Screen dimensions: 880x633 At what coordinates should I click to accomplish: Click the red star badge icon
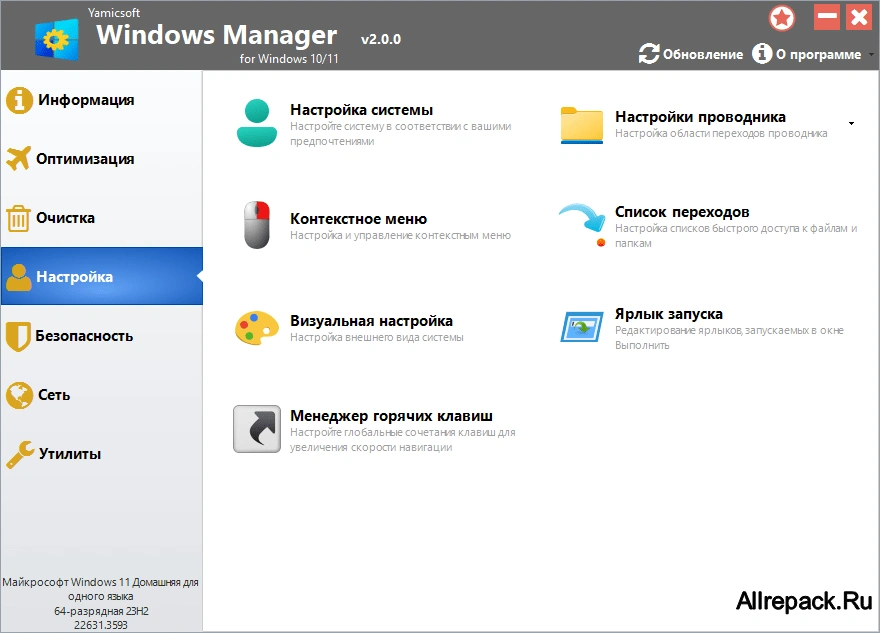click(782, 19)
